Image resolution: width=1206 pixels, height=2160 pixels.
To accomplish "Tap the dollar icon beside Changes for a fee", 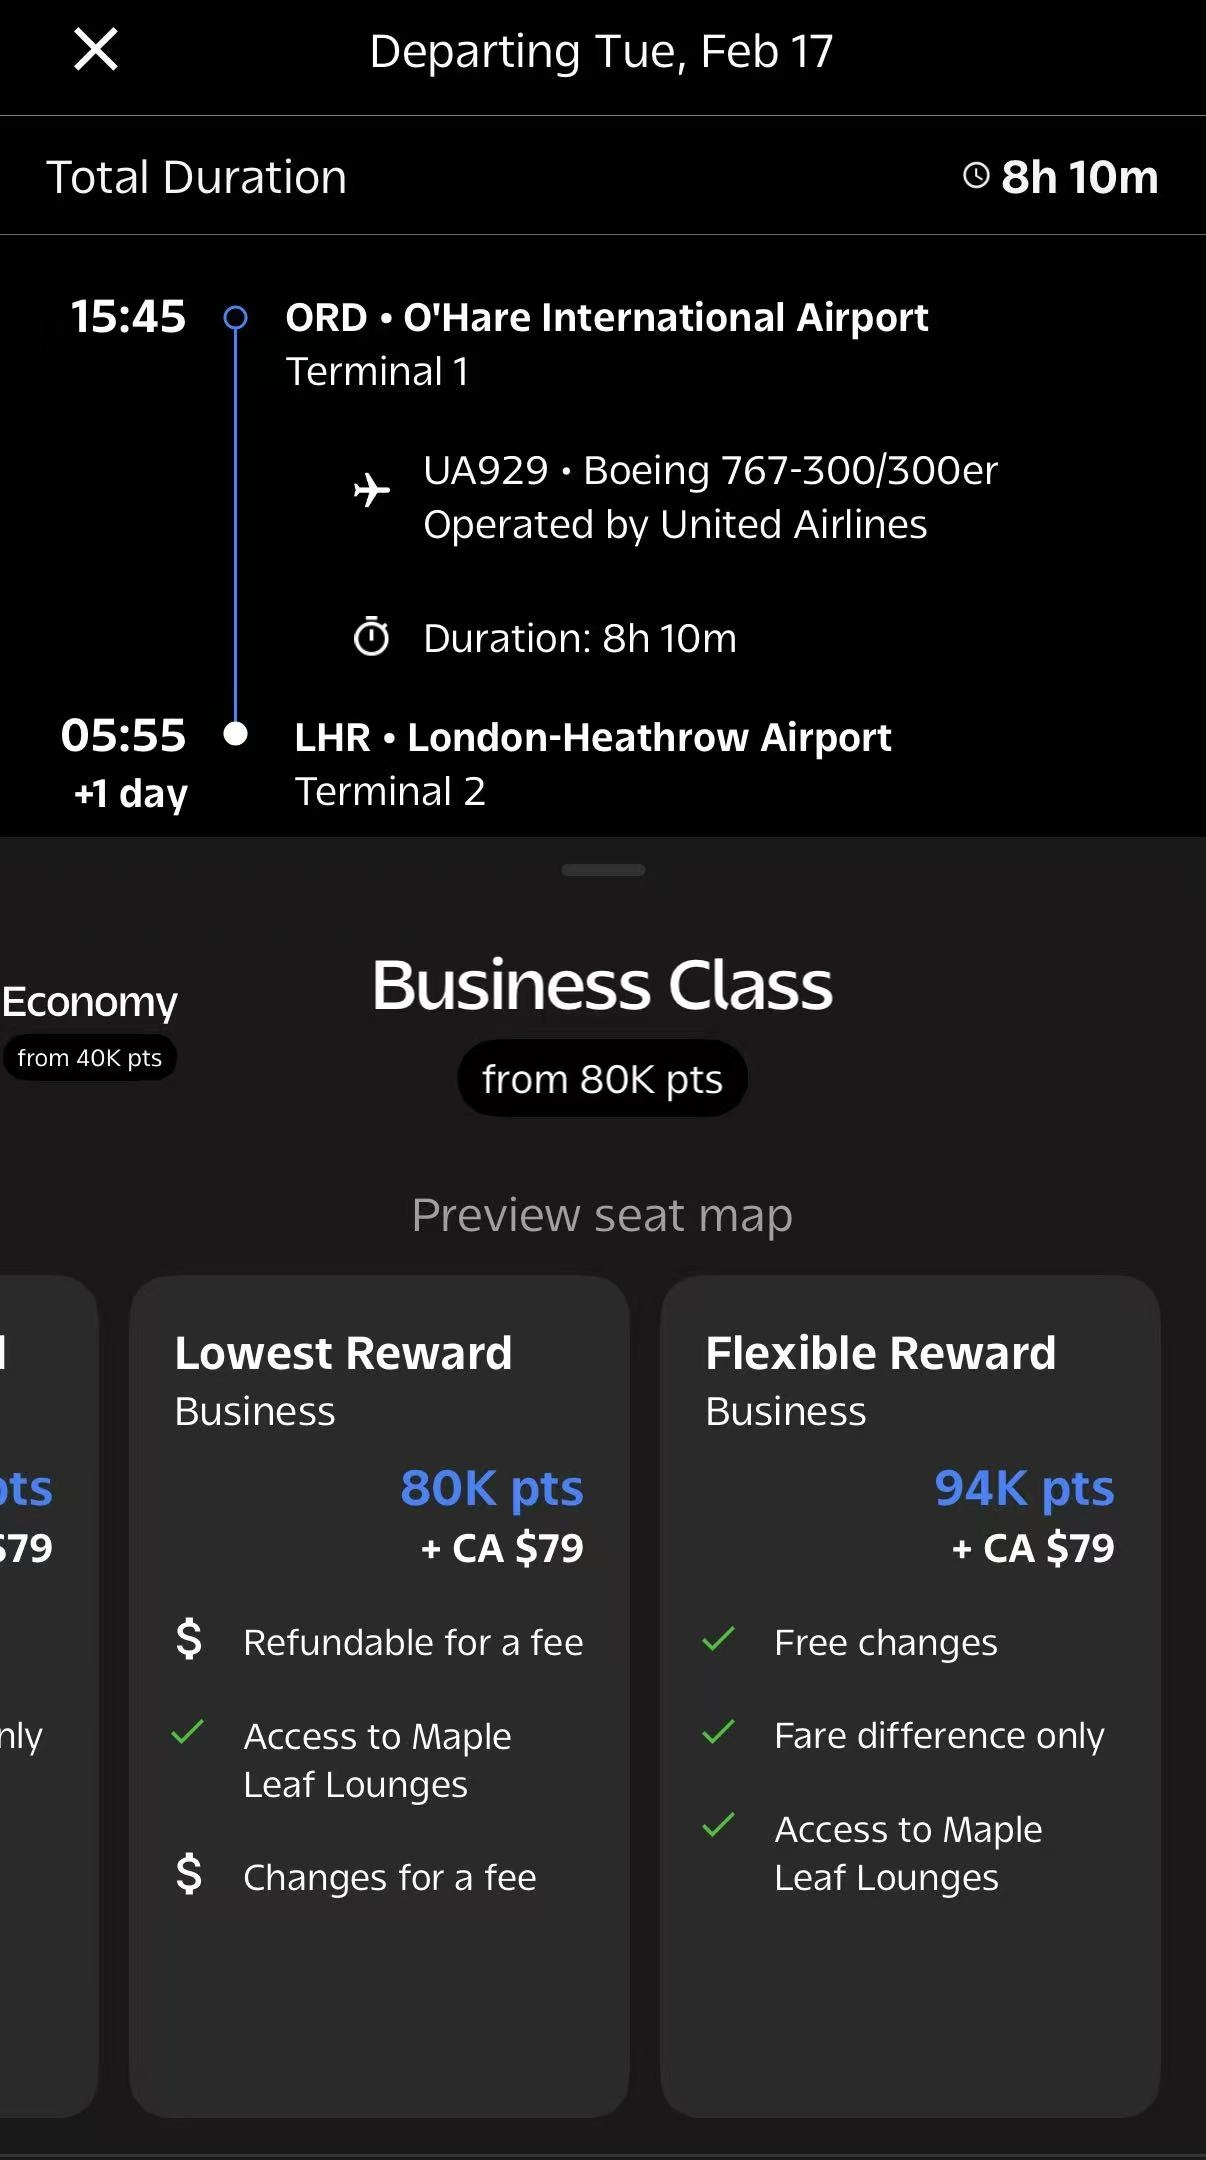I will tap(189, 1875).
